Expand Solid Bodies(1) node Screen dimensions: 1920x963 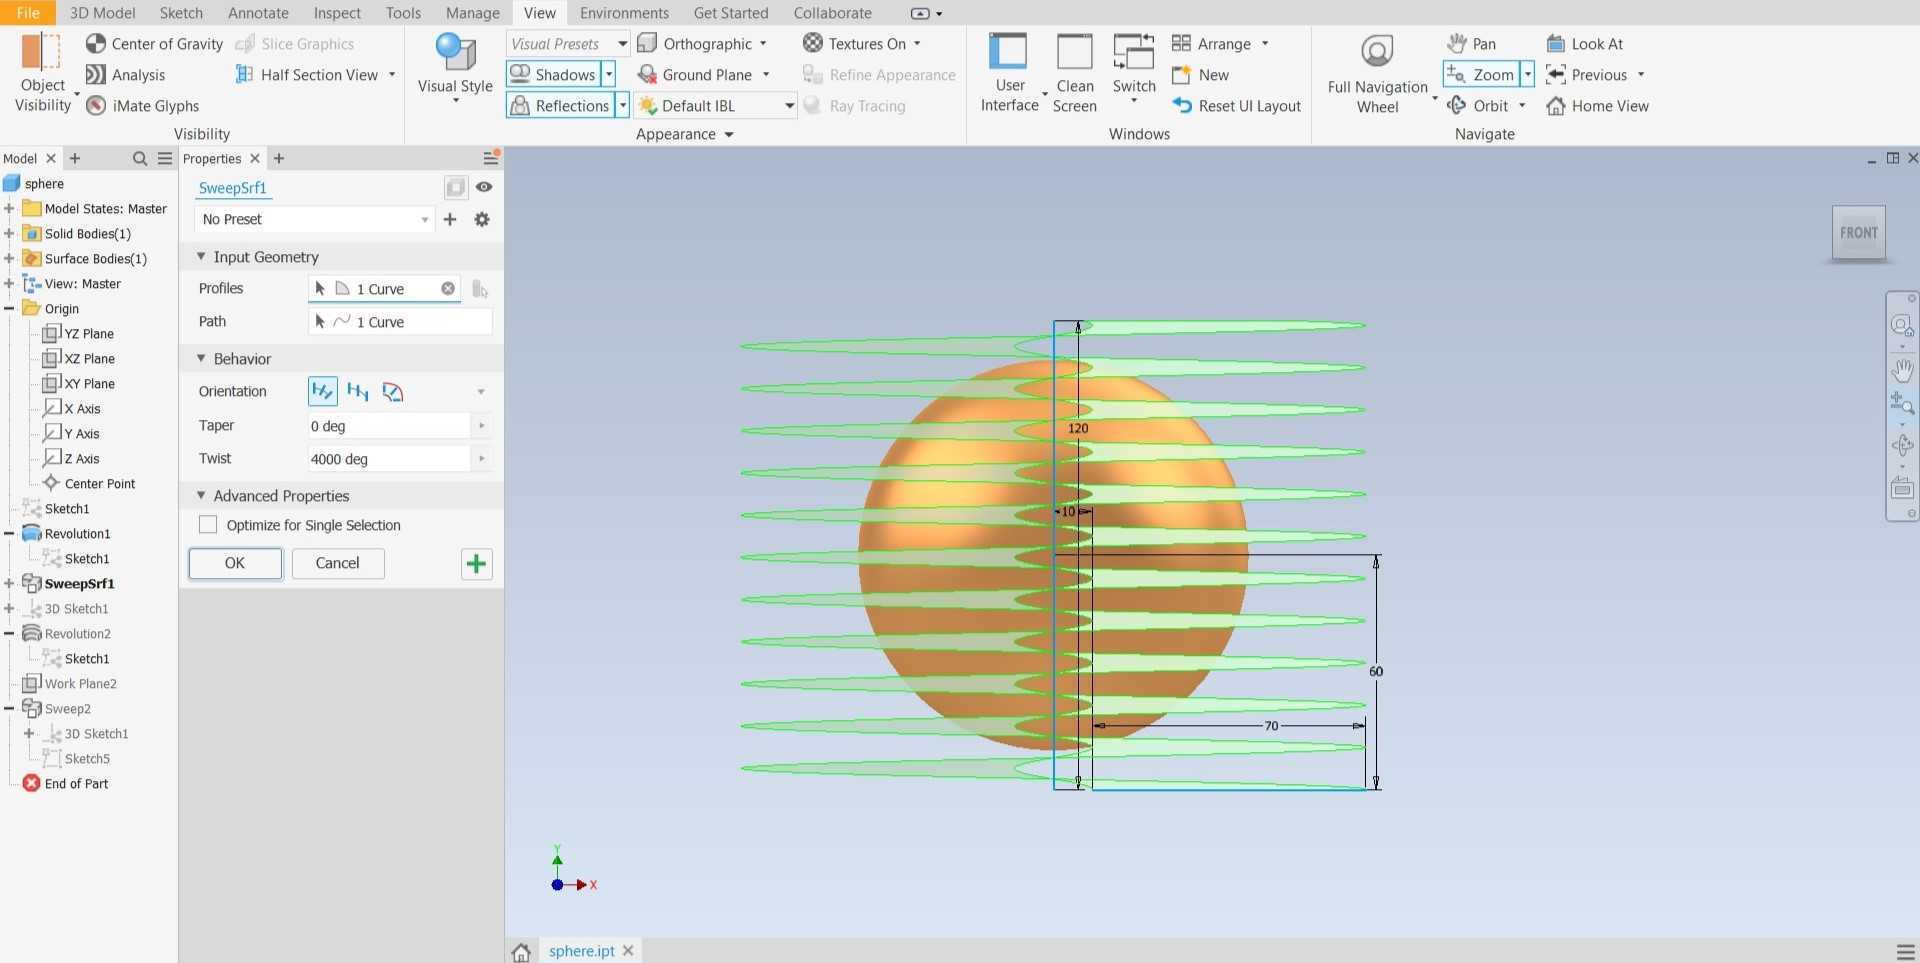click(x=9, y=234)
